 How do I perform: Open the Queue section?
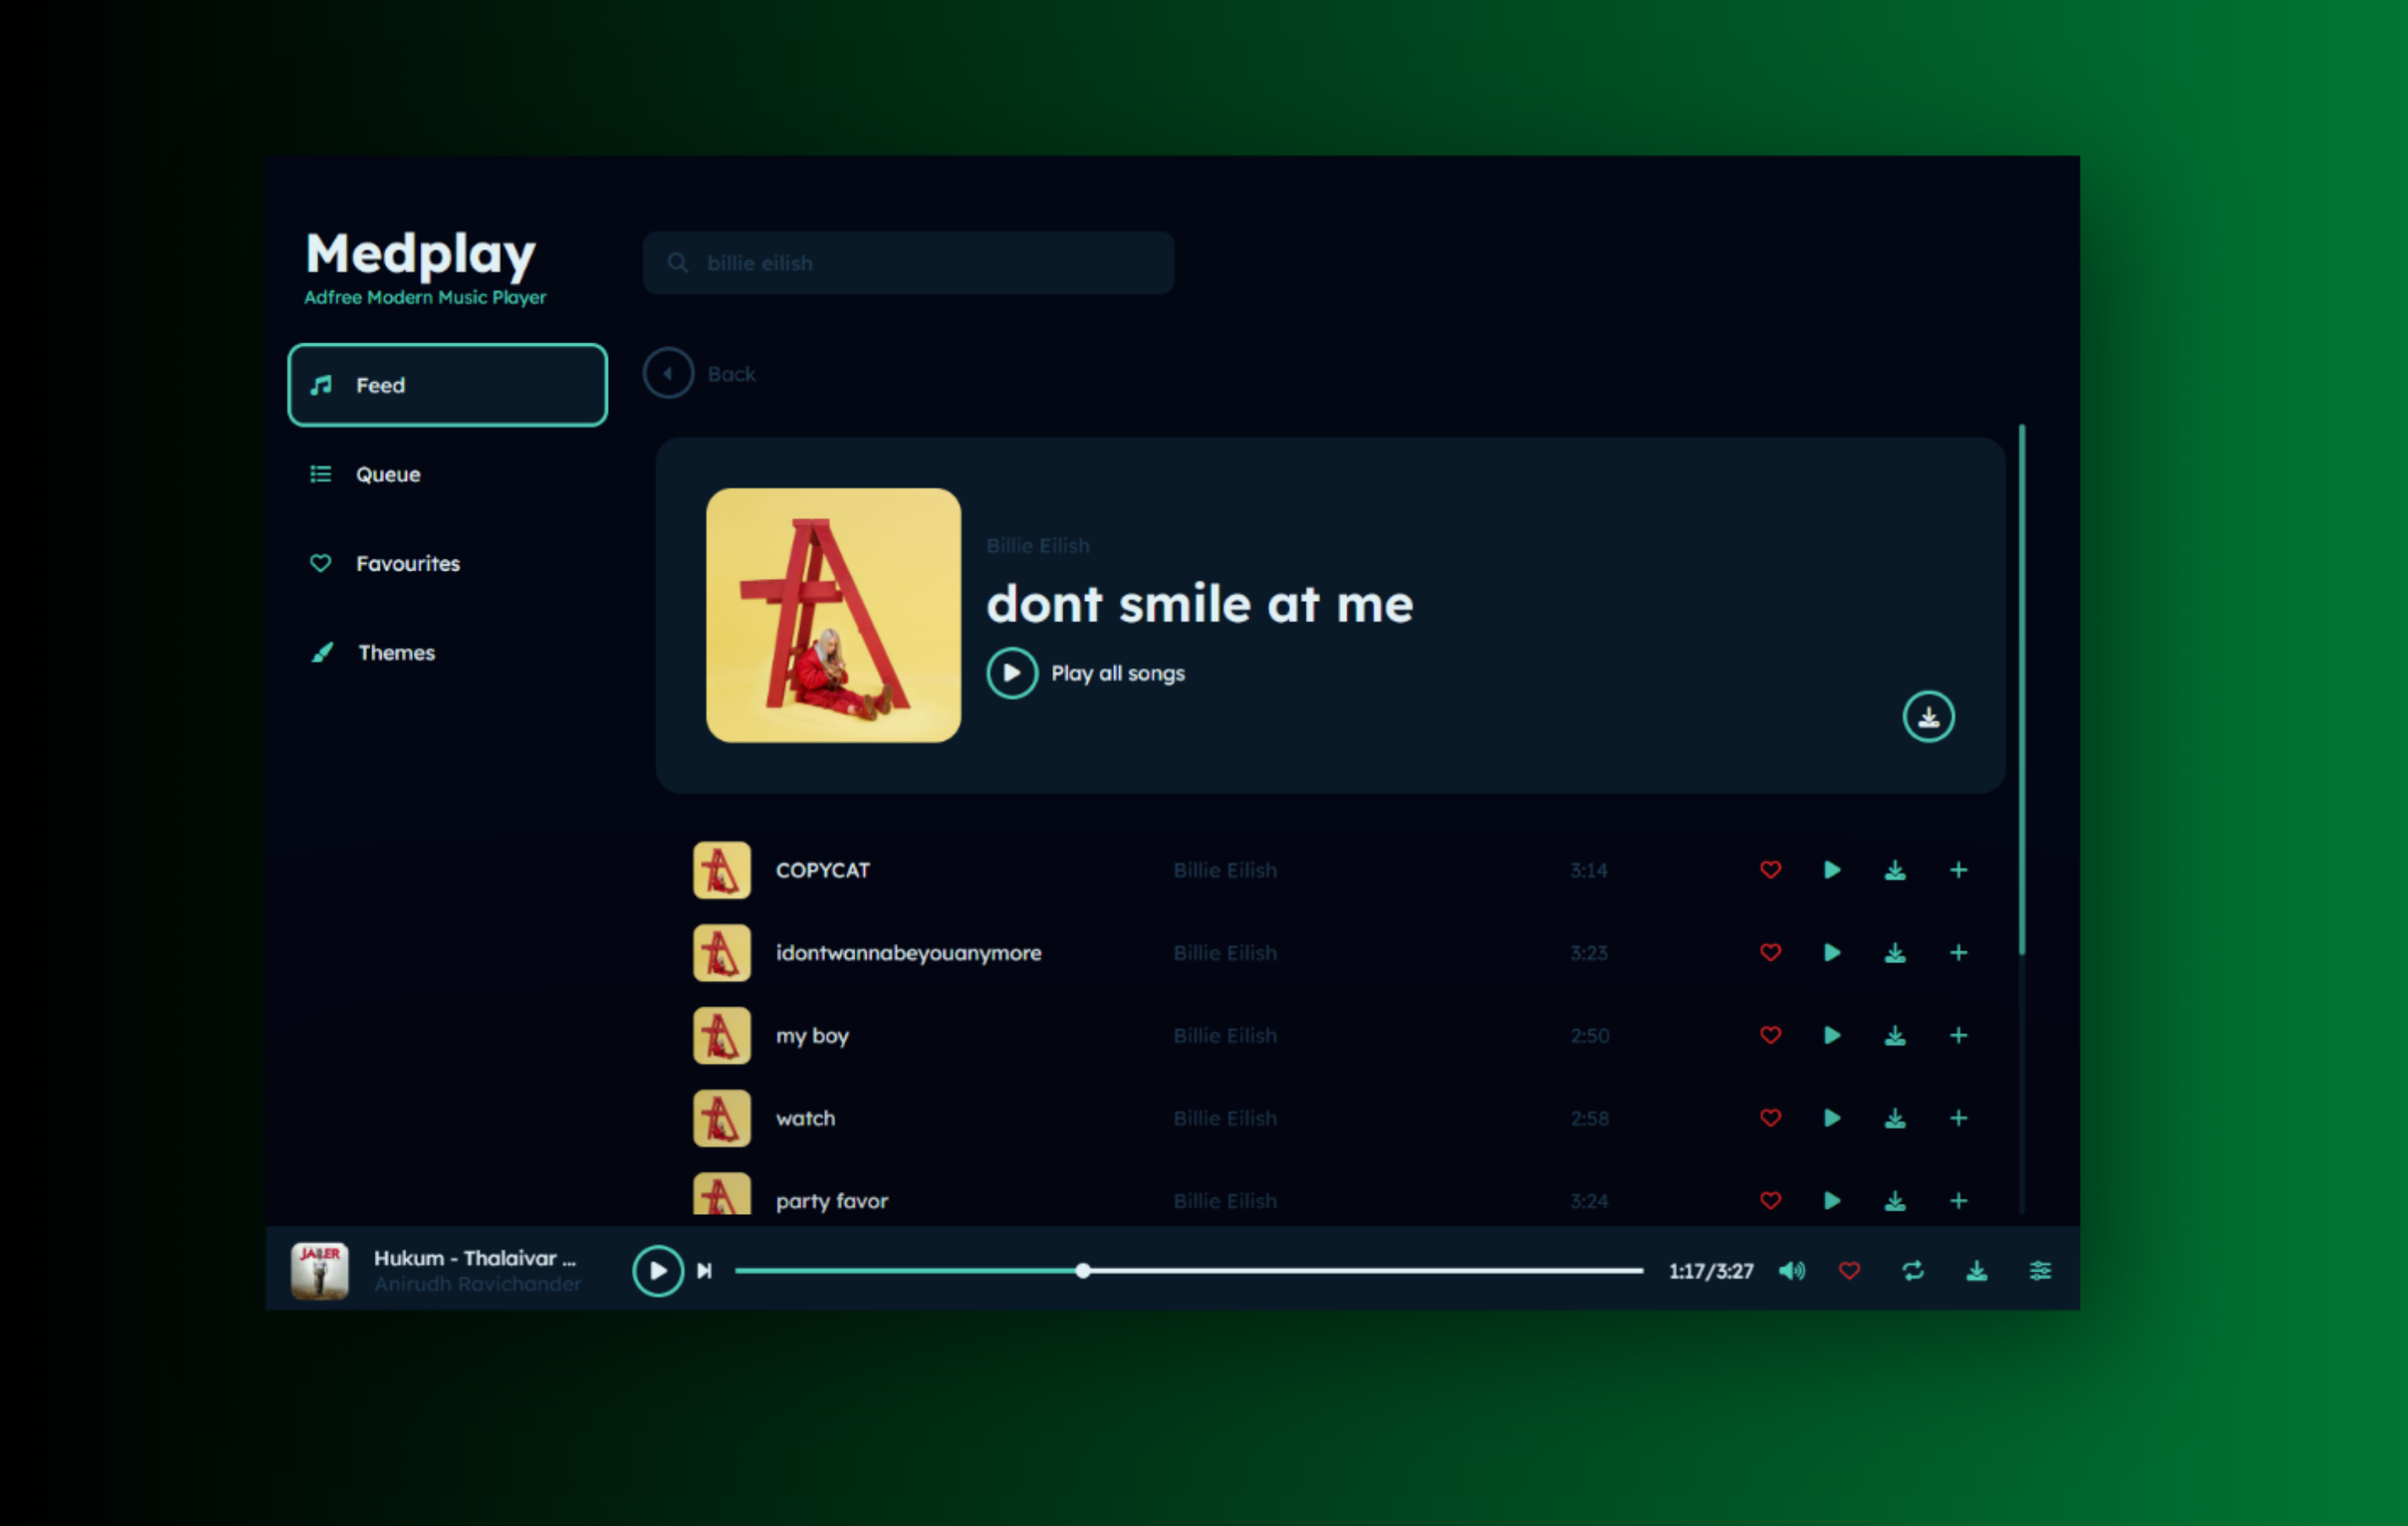[388, 475]
